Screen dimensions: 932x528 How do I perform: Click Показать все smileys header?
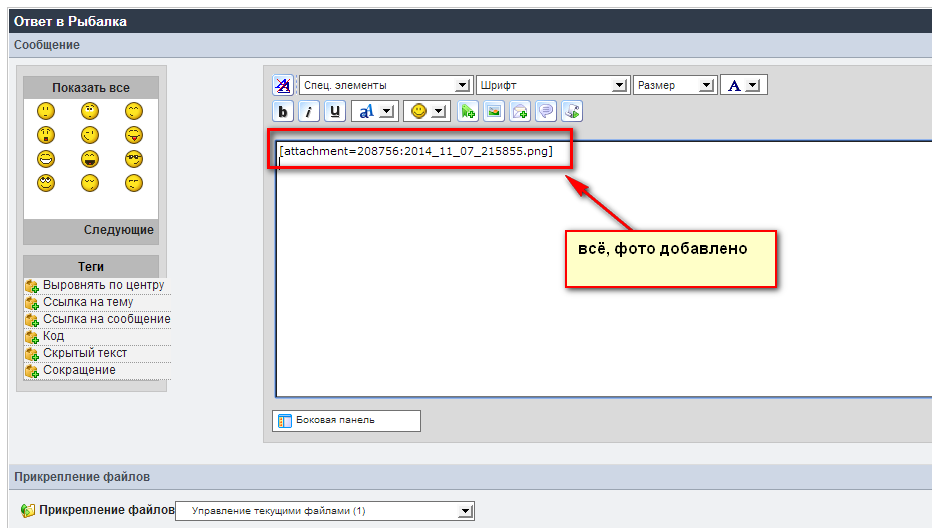[x=91, y=88]
